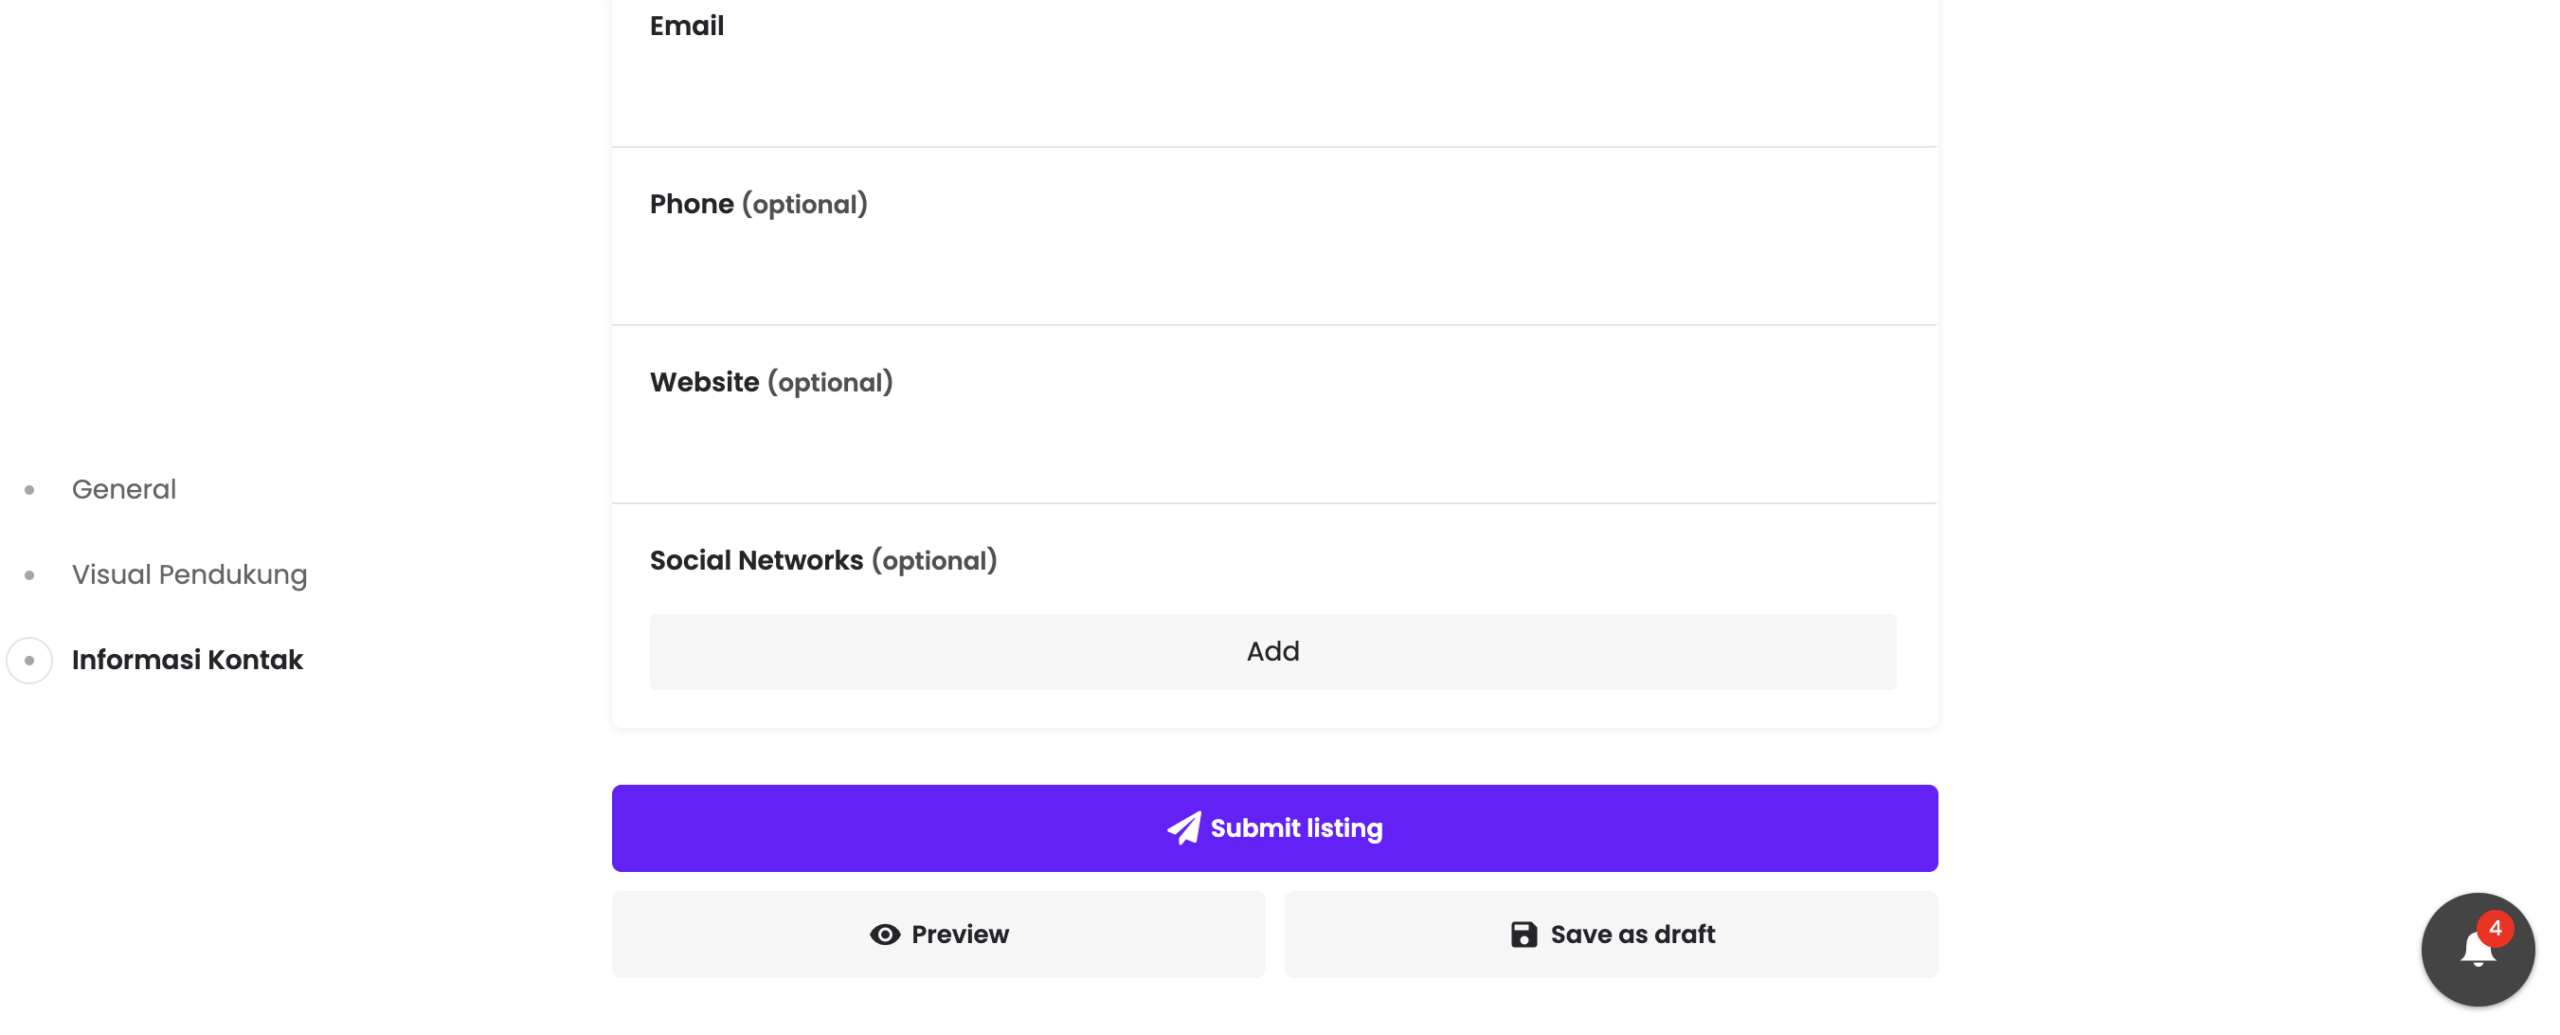
Task: Focus the Phone input field
Action: [x=1272, y=268]
